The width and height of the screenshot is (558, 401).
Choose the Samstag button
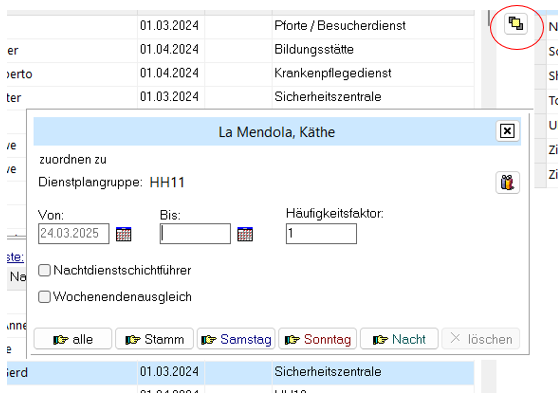[236, 339]
